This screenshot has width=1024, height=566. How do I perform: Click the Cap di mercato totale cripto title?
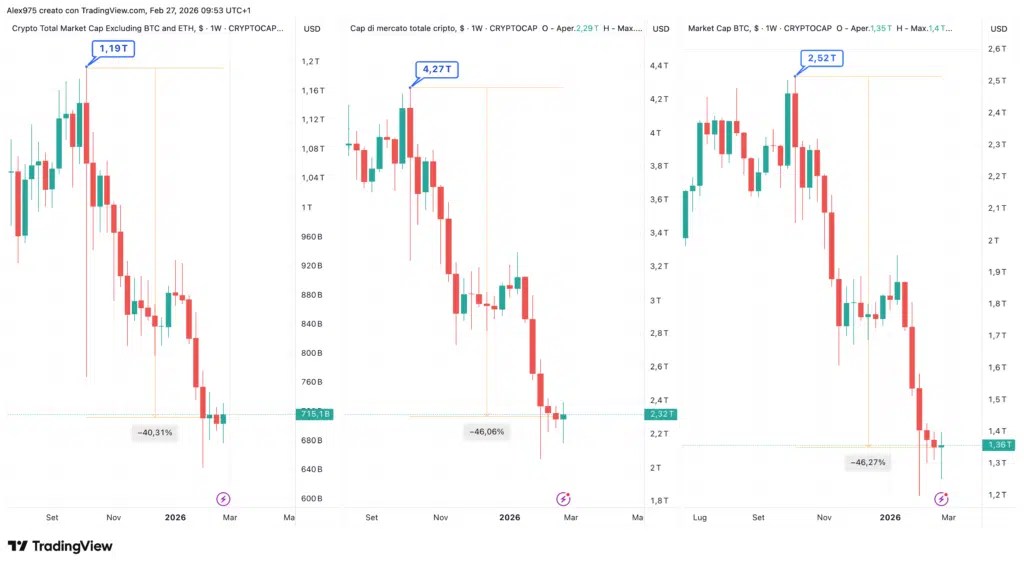[x=403, y=29]
